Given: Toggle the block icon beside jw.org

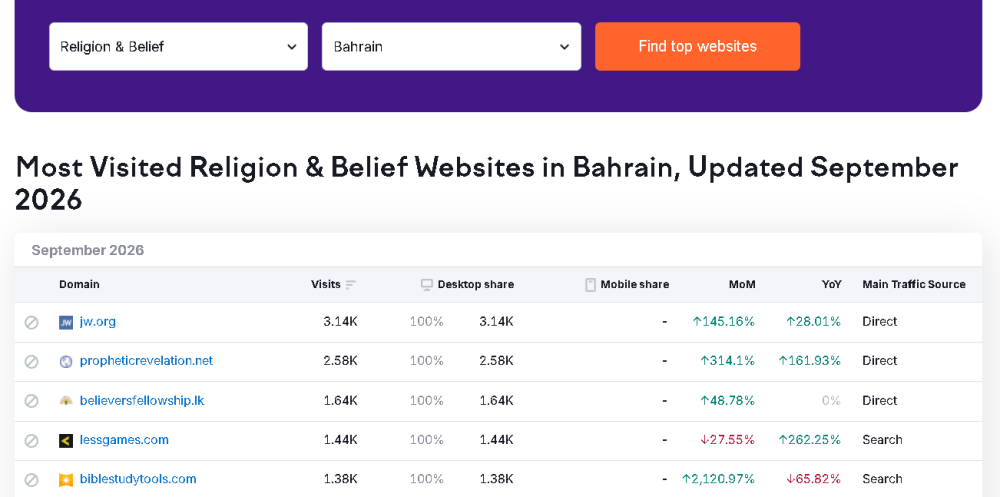Looking at the screenshot, I should (x=31, y=322).
